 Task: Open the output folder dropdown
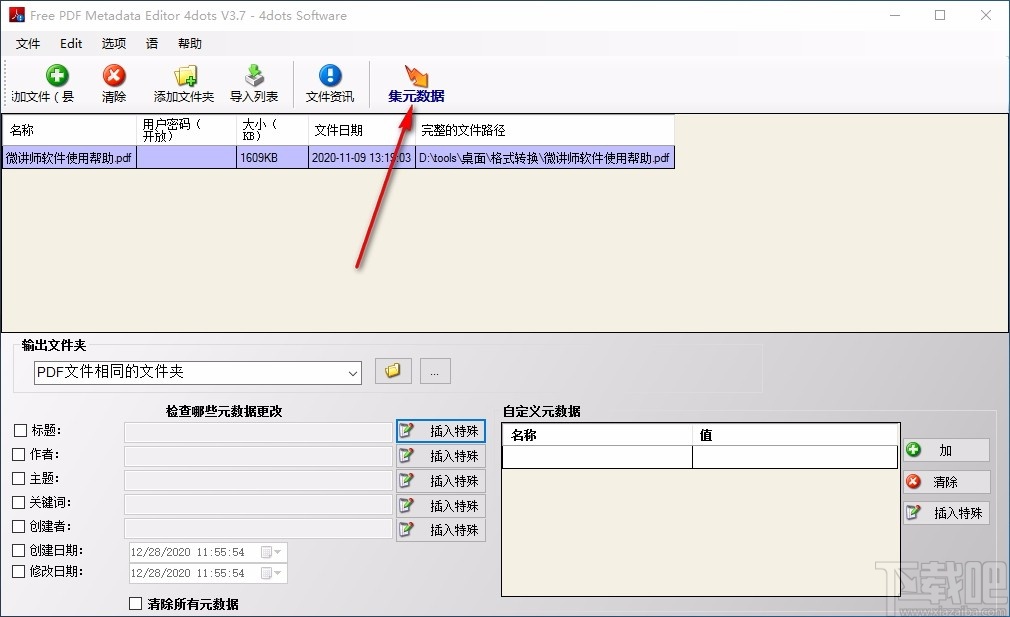[x=352, y=371]
